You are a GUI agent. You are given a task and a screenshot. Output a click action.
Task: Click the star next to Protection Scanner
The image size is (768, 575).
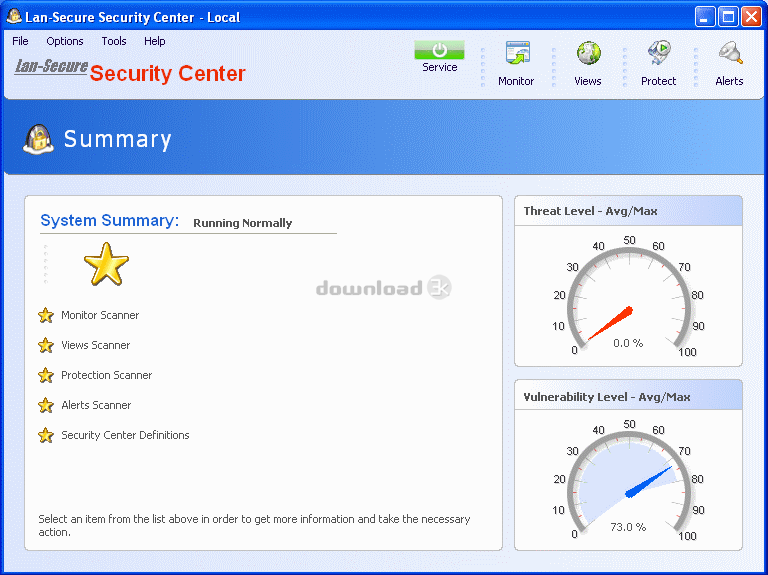(x=46, y=375)
